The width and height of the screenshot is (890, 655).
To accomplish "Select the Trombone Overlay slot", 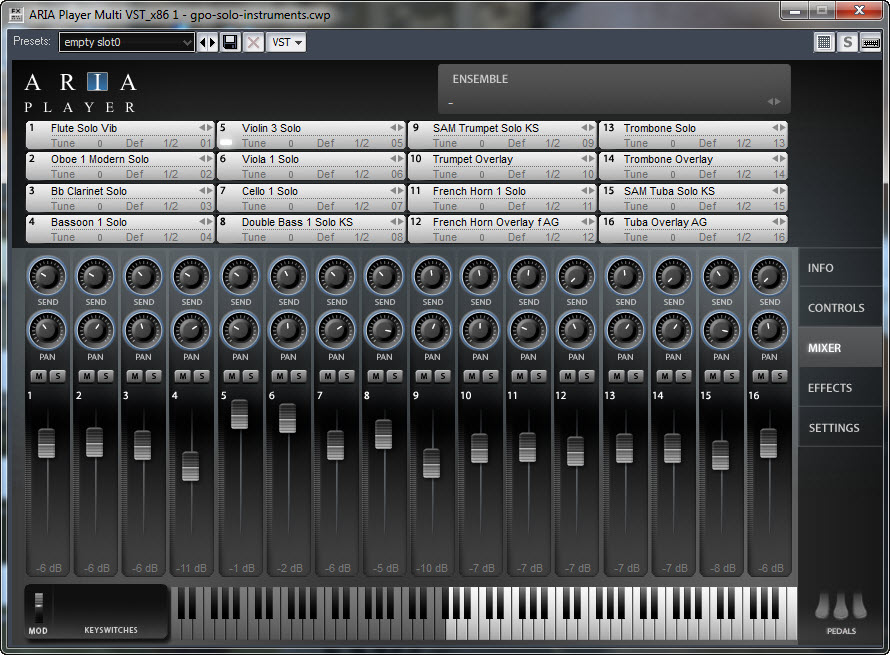I will pos(693,166).
